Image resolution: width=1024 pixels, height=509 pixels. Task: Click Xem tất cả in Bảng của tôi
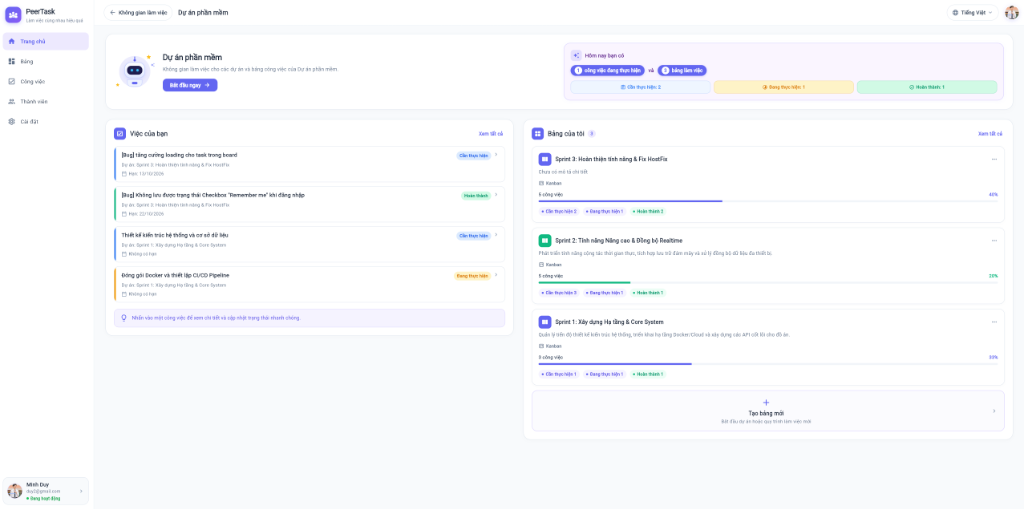pyautogui.click(x=990, y=133)
